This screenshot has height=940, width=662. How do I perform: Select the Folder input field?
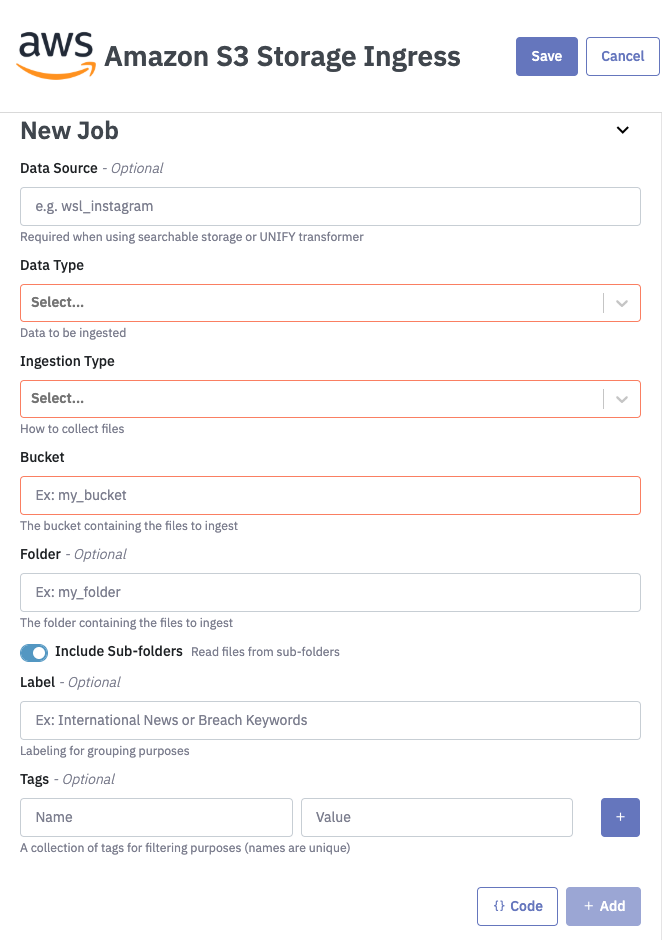pyautogui.click(x=330, y=592)
